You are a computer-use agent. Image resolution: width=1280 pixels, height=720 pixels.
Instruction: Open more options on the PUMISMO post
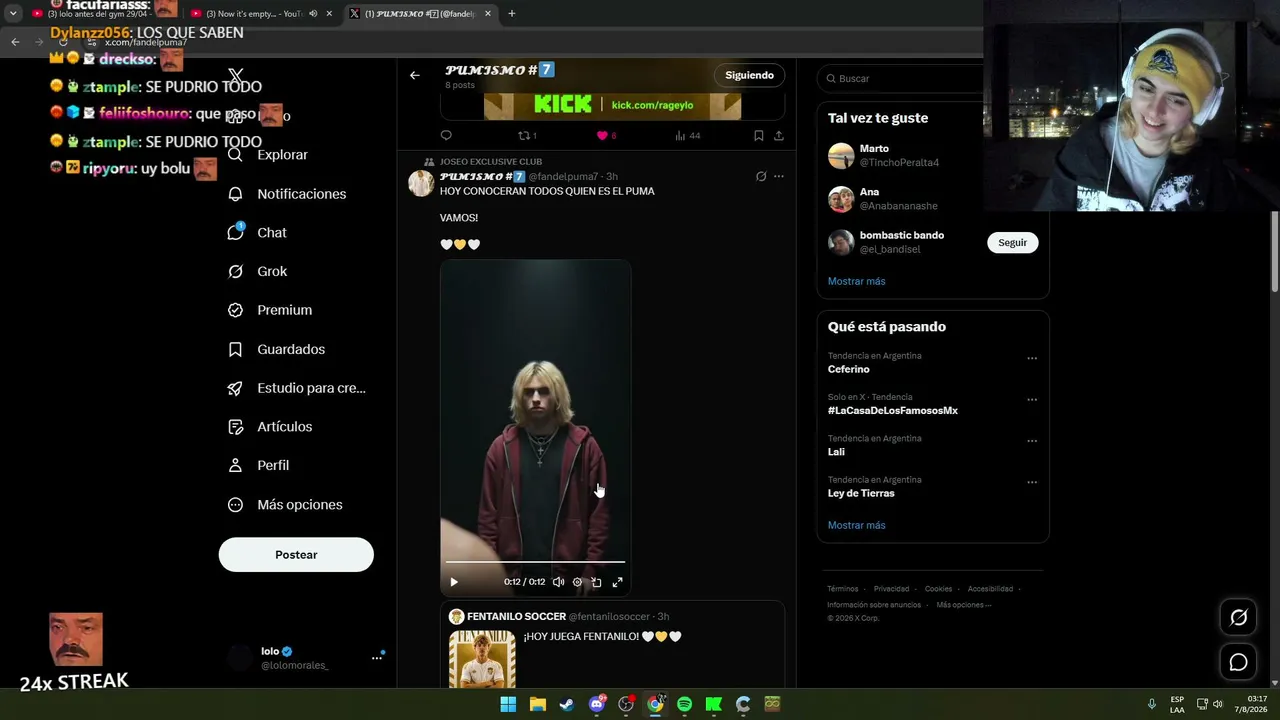(779, 177)
